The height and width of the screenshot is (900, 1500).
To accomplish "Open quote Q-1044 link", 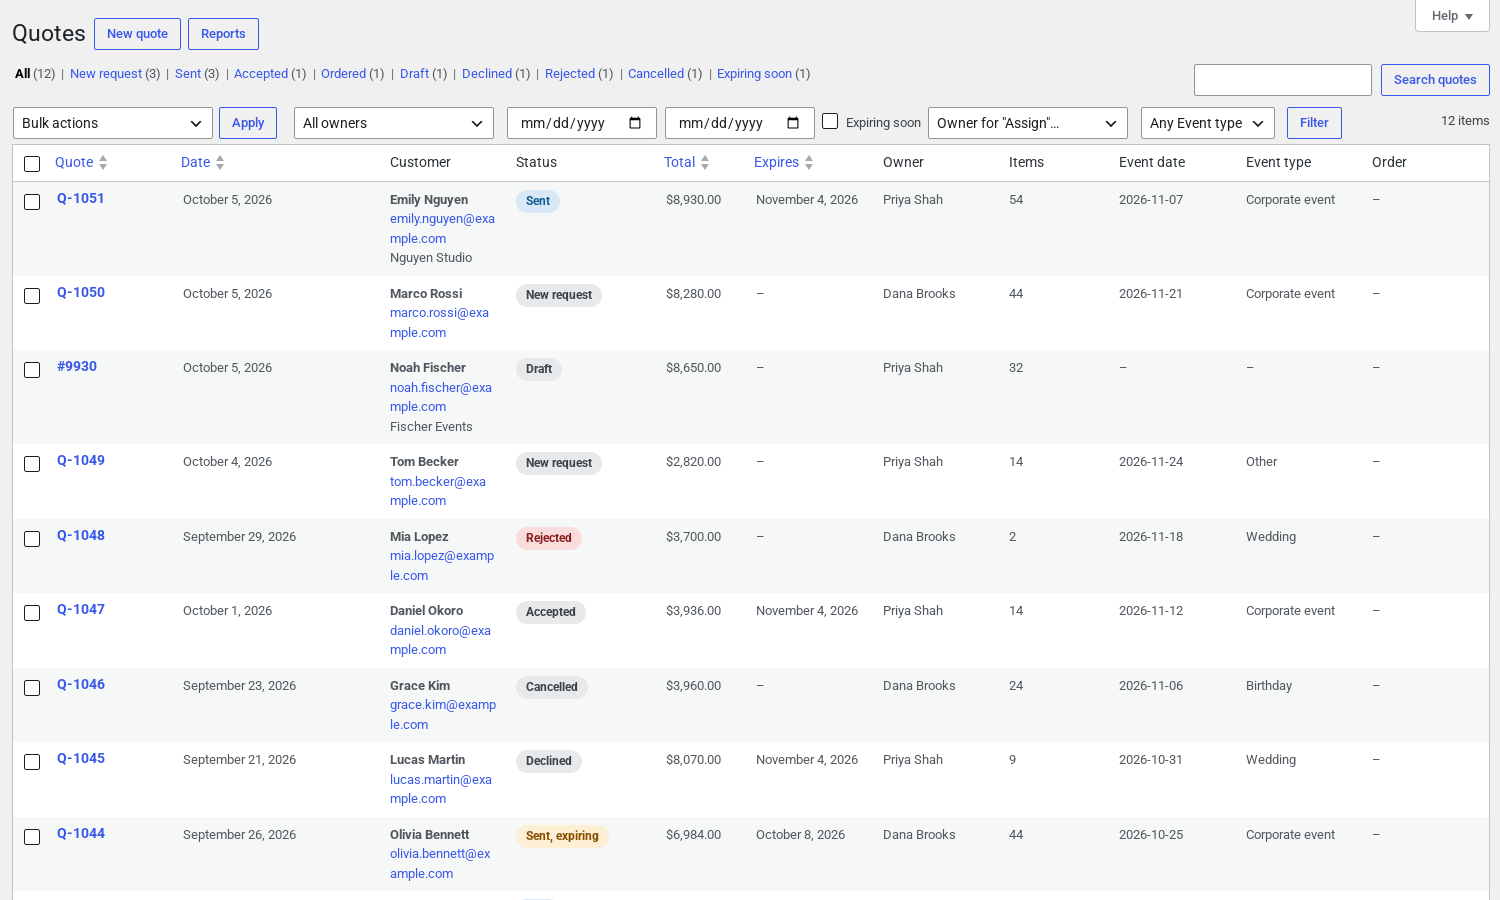I will (81, 834).
